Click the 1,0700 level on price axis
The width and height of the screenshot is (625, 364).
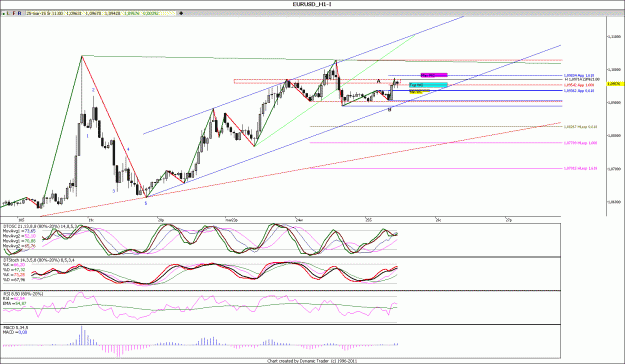coord(614,169)
